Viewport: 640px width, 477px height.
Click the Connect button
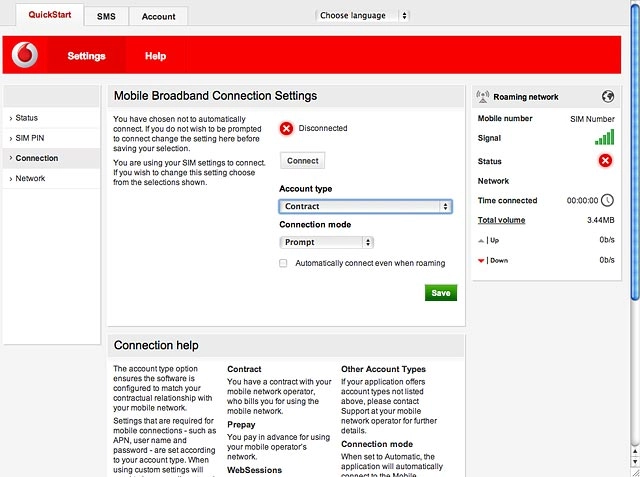[x=302, y=161]
